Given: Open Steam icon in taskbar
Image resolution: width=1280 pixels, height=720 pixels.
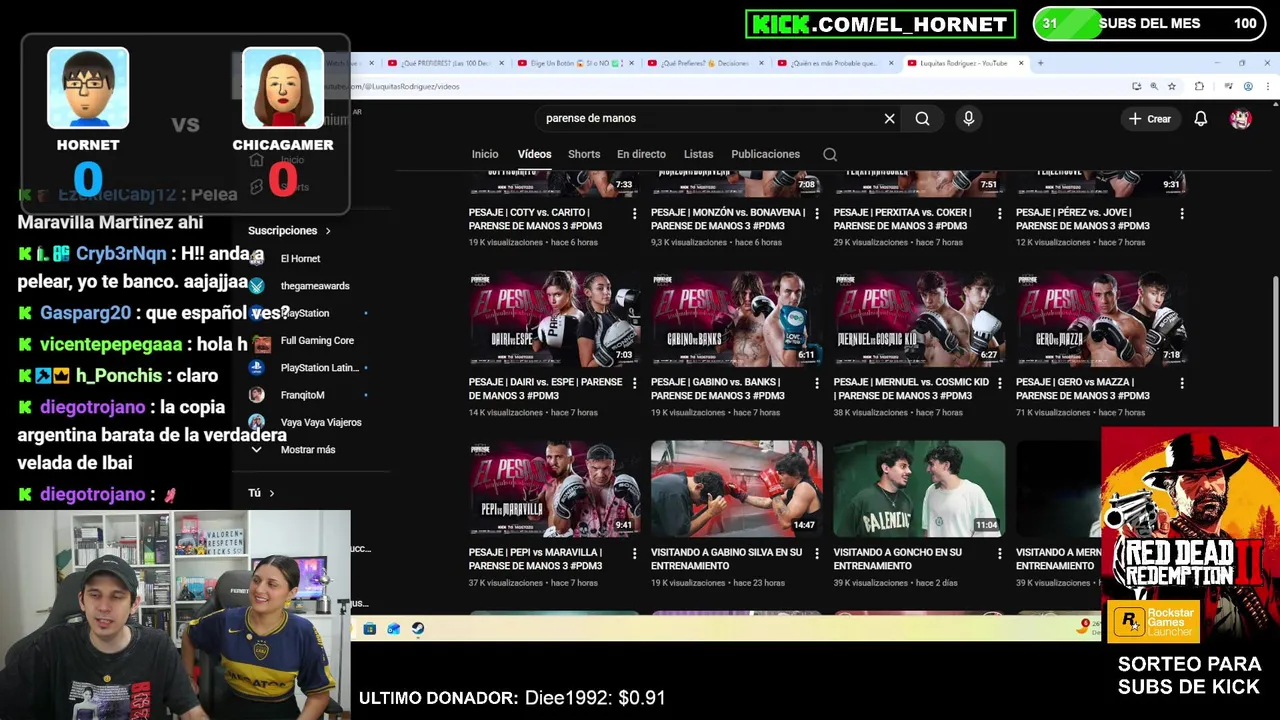Looking at the screenshot, I should [x=417, y=629].
